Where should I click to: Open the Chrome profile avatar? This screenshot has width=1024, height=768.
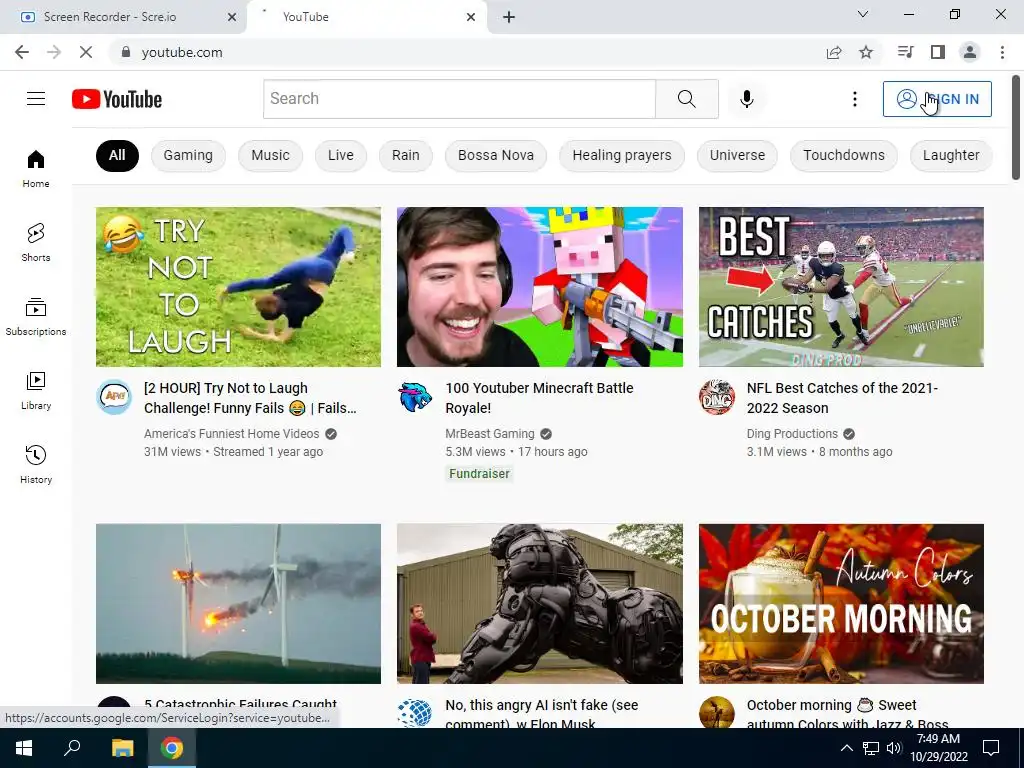[970, 52]
